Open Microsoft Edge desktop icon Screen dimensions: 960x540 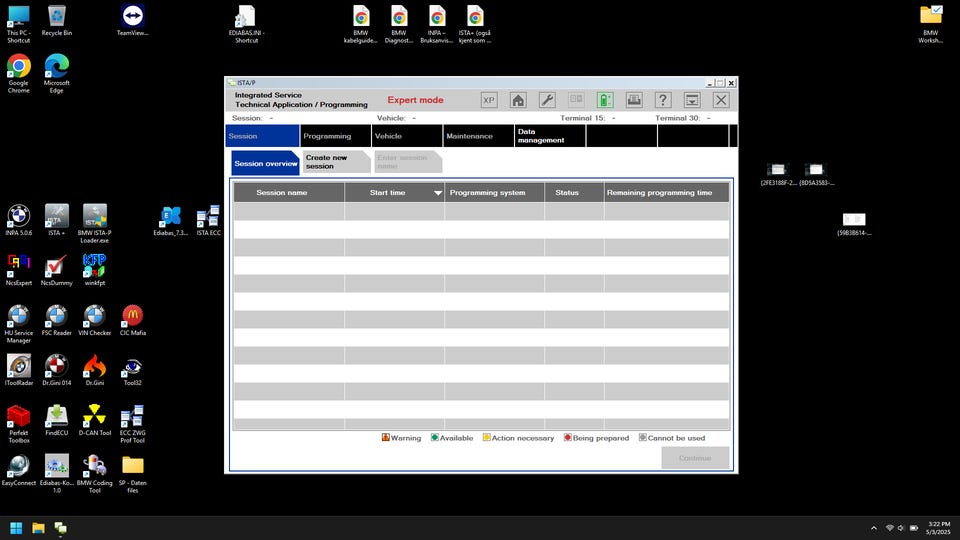pyautogui.click(x=56, y=73)
